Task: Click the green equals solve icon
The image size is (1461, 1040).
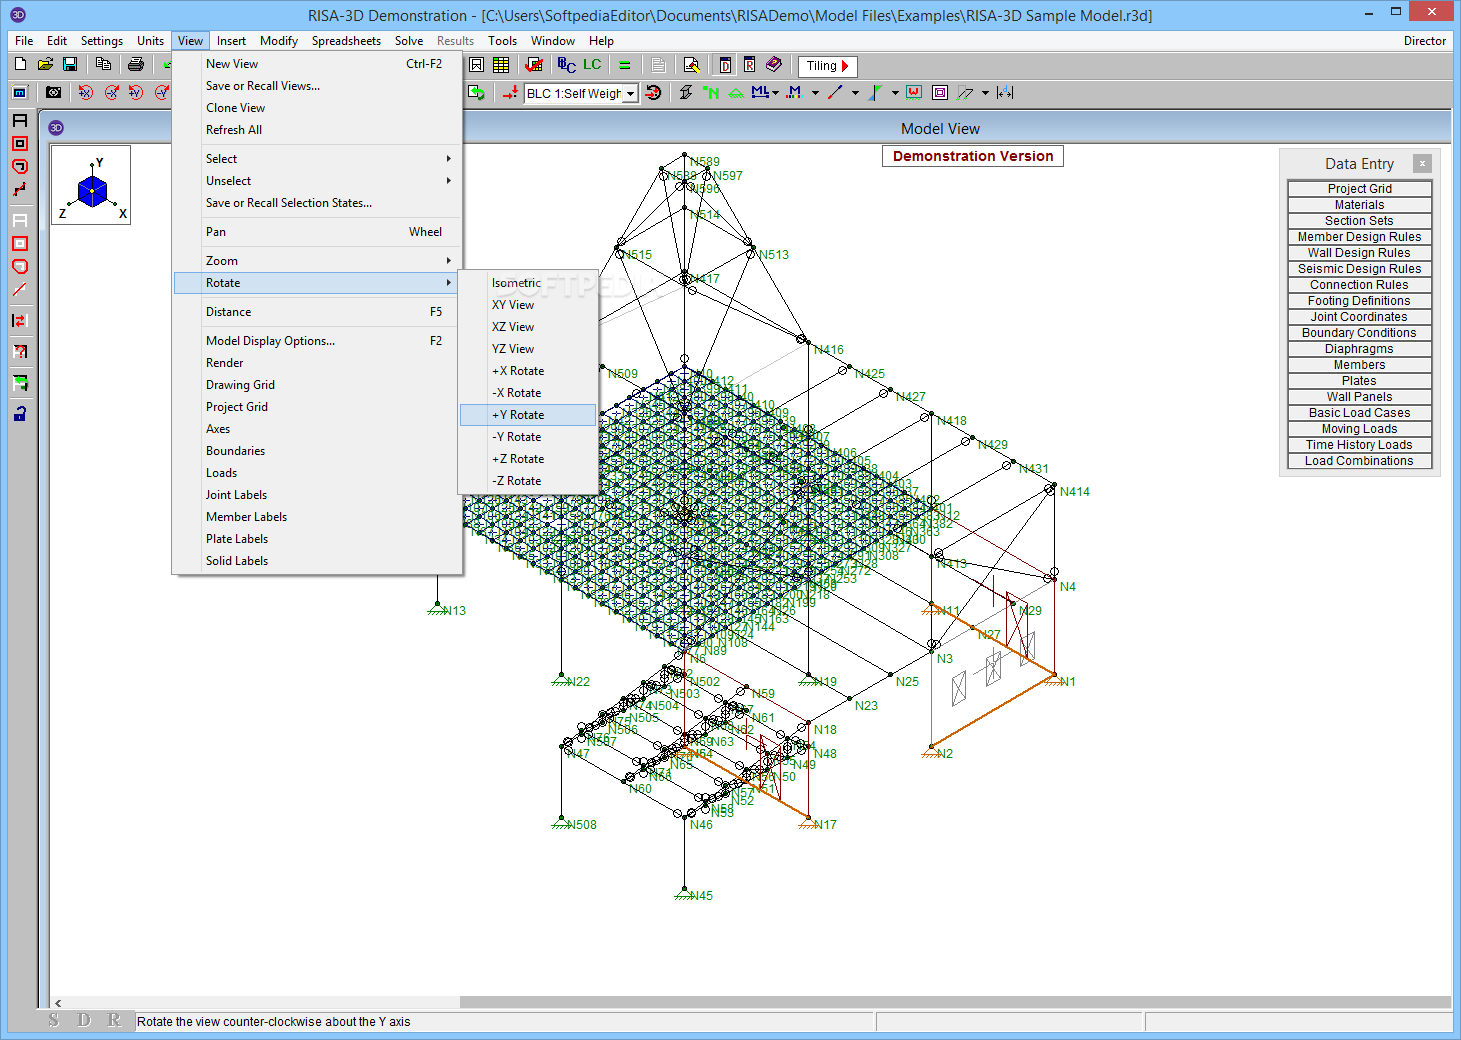Action: (x=625, y=65)
